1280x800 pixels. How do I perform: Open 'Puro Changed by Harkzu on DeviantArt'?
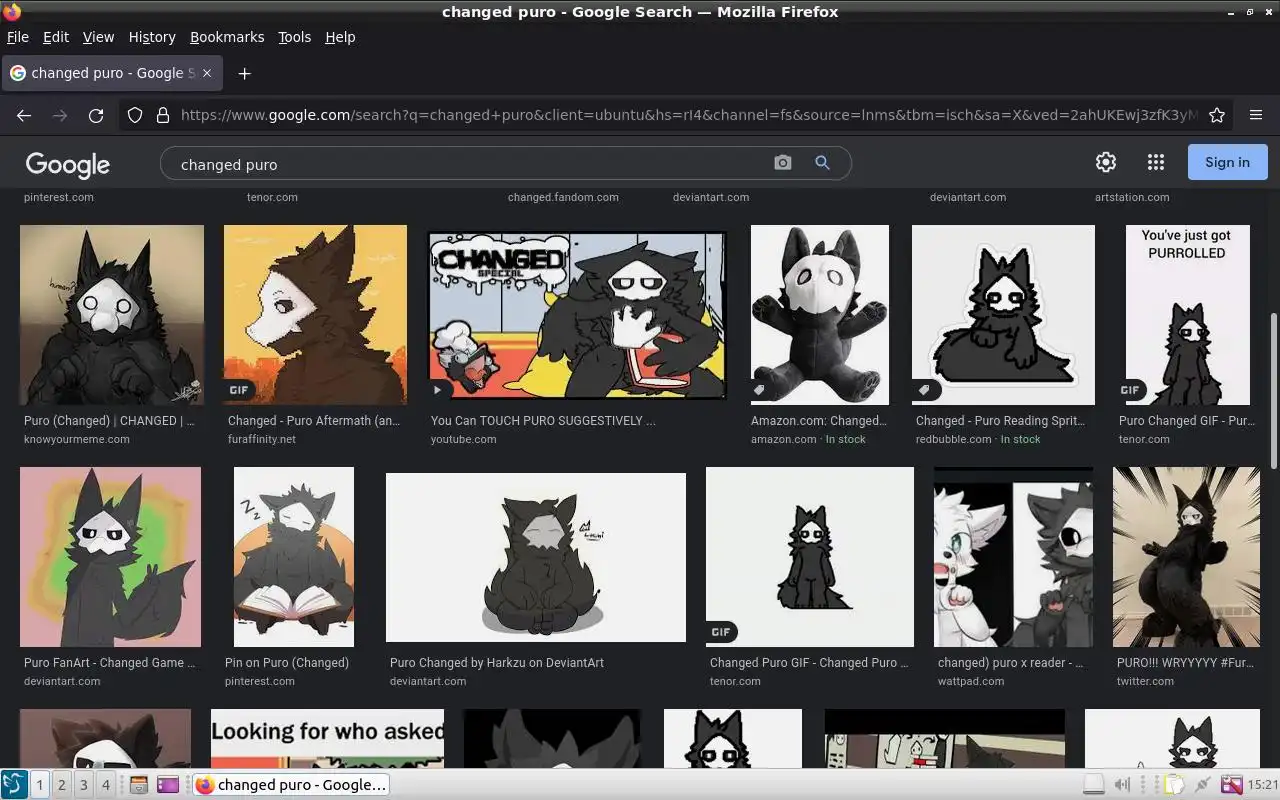[497, 663]
